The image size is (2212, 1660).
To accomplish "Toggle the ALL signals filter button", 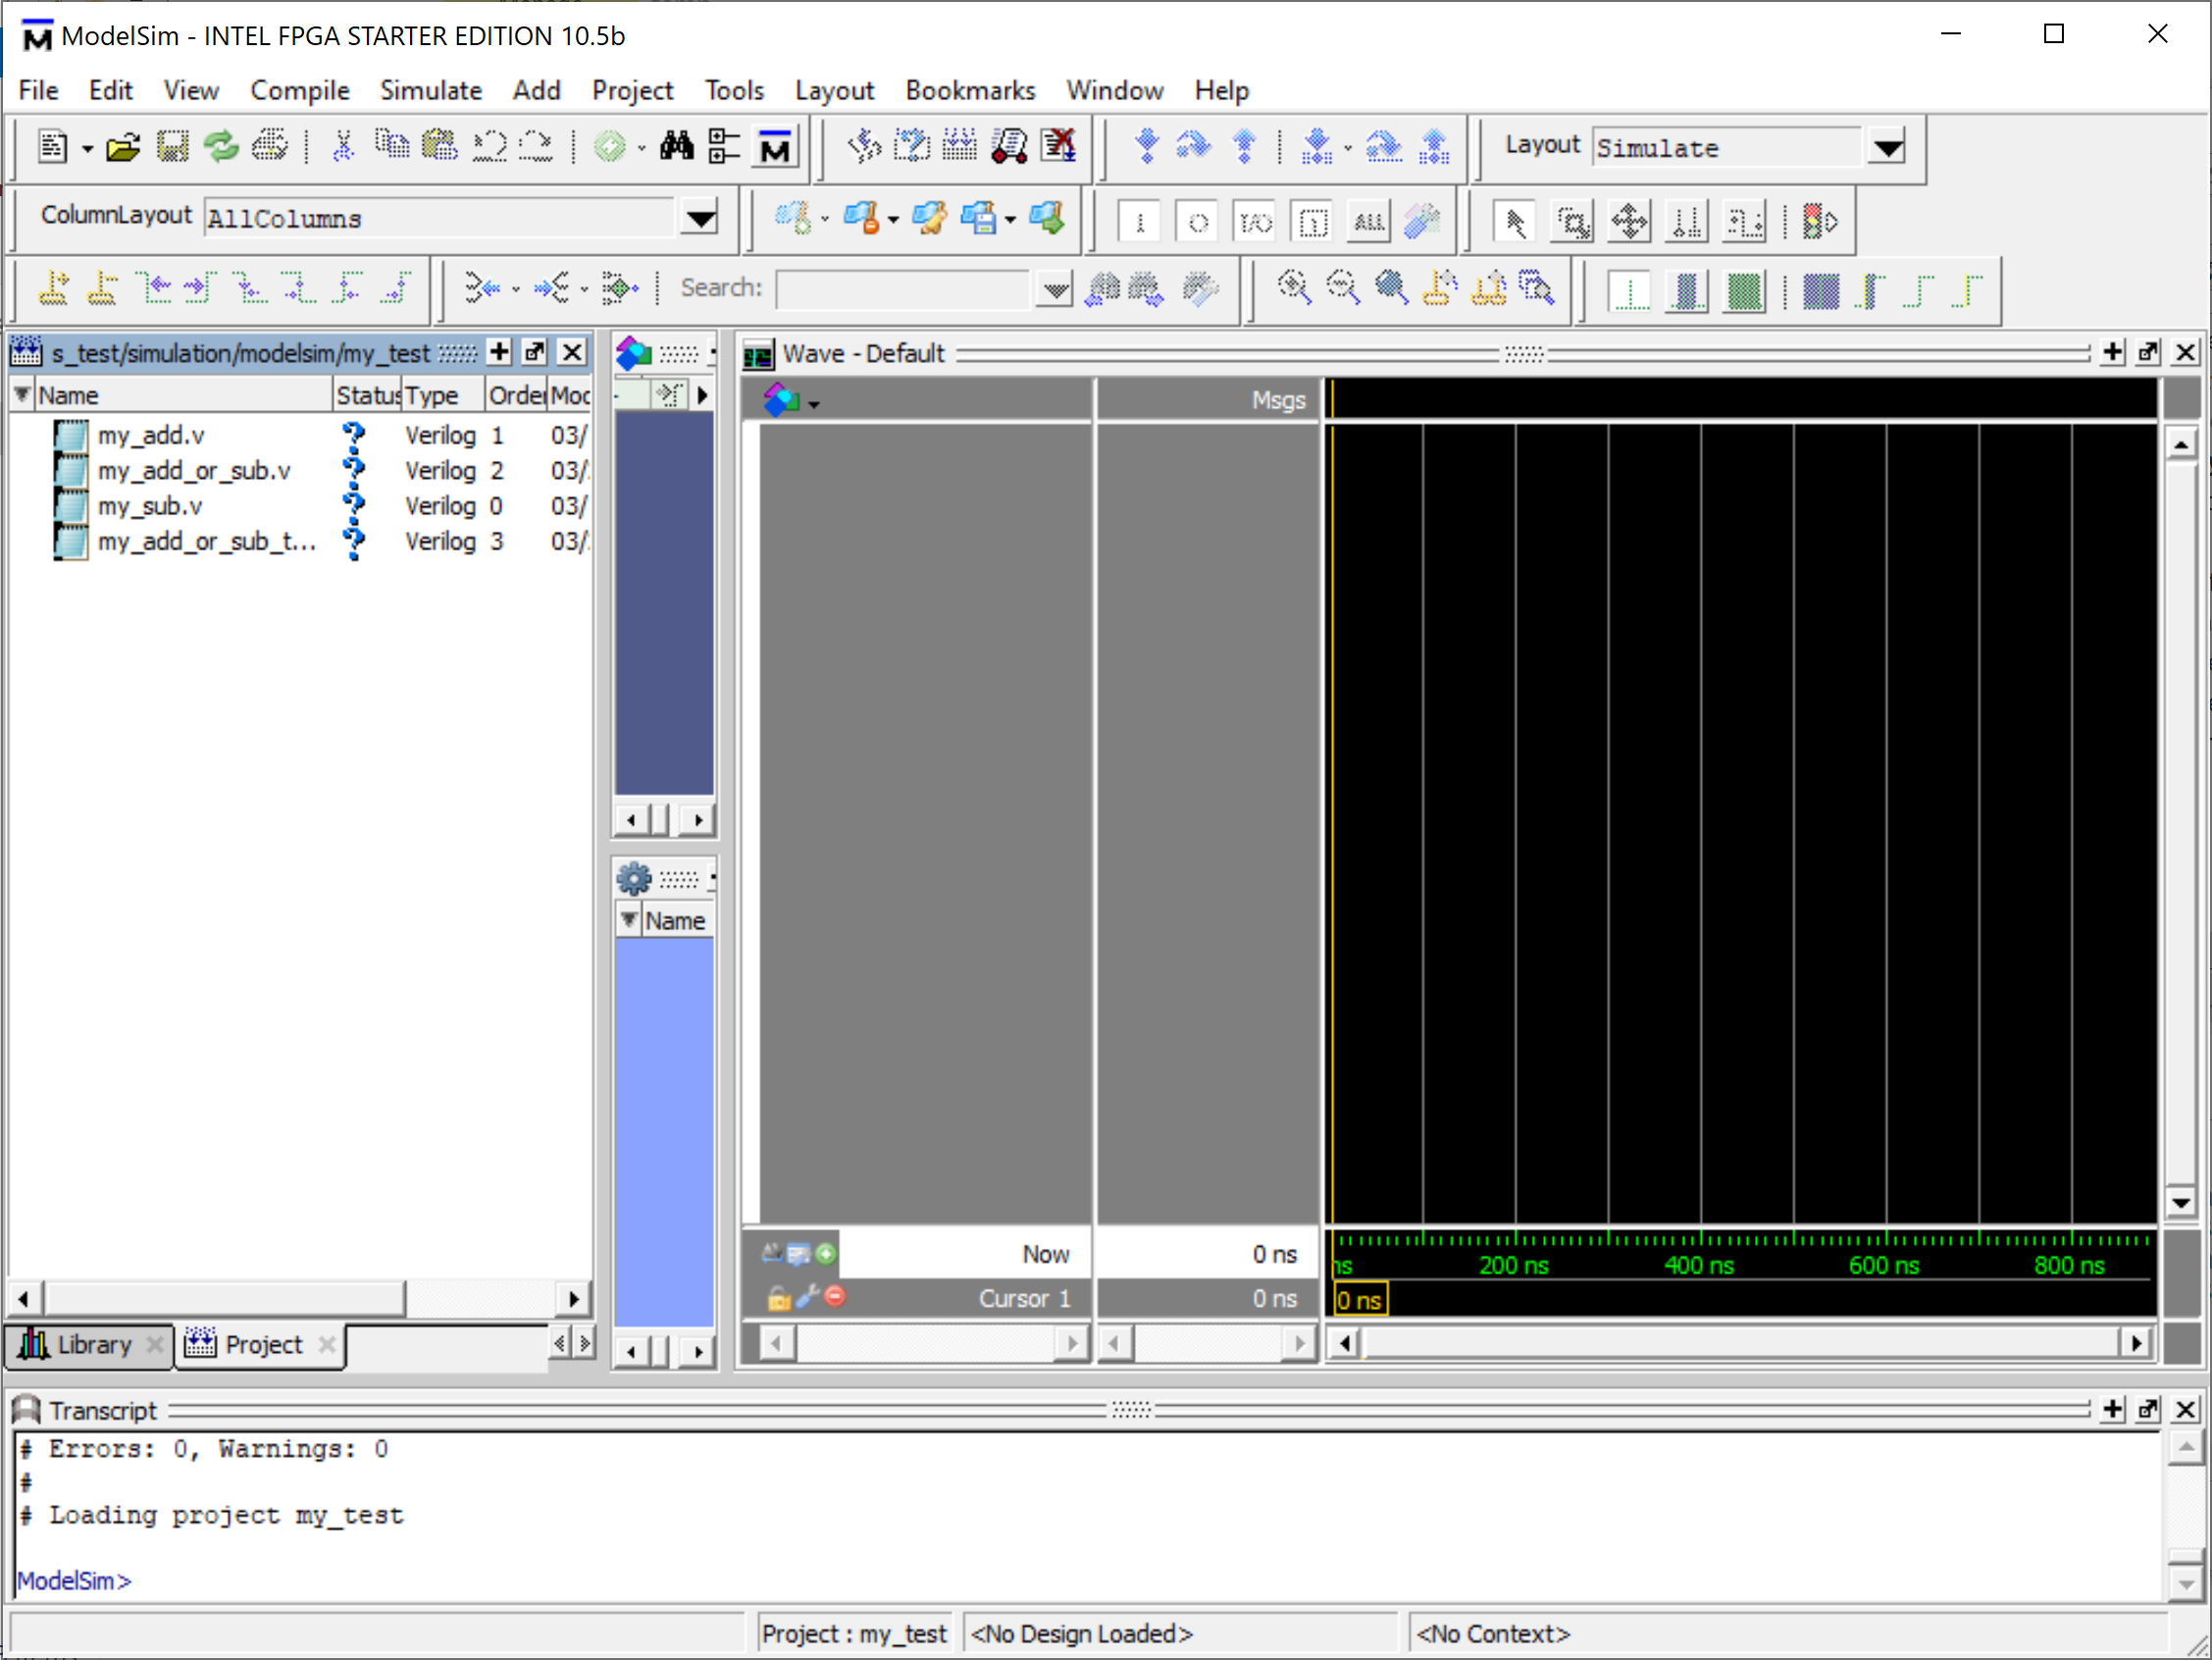I will pos(1369,222).
